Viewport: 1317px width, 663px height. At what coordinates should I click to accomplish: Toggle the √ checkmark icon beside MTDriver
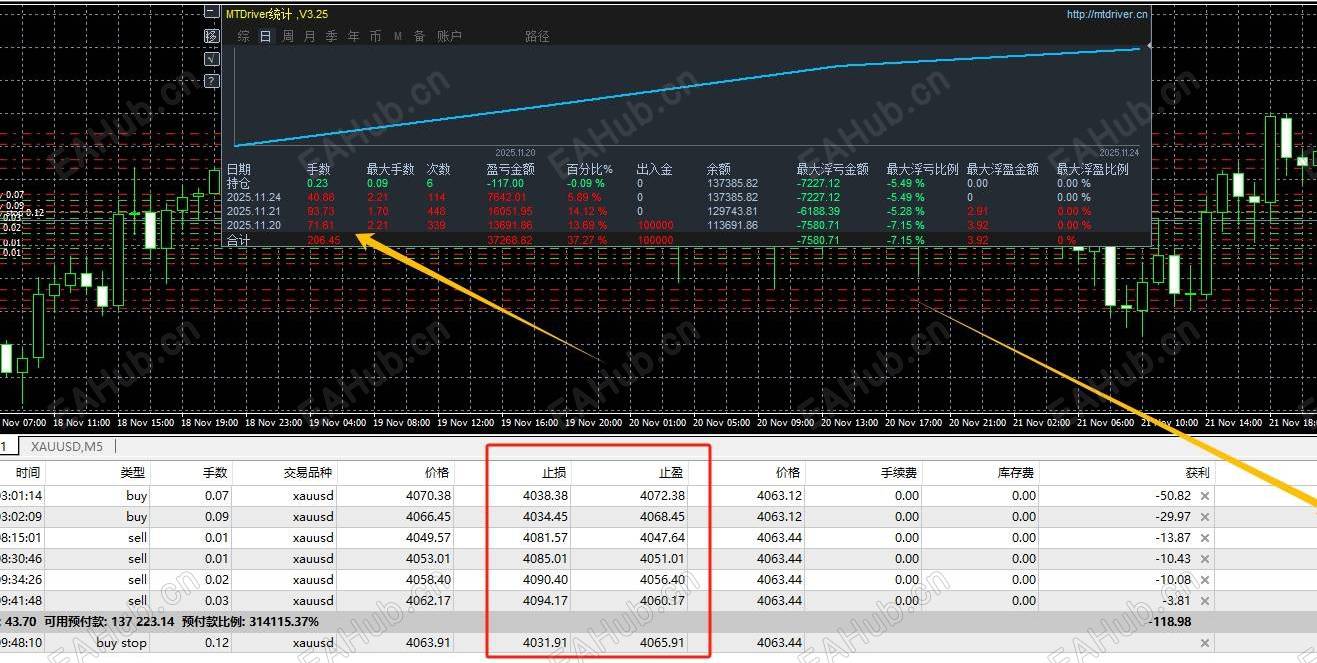click(211, 58)
